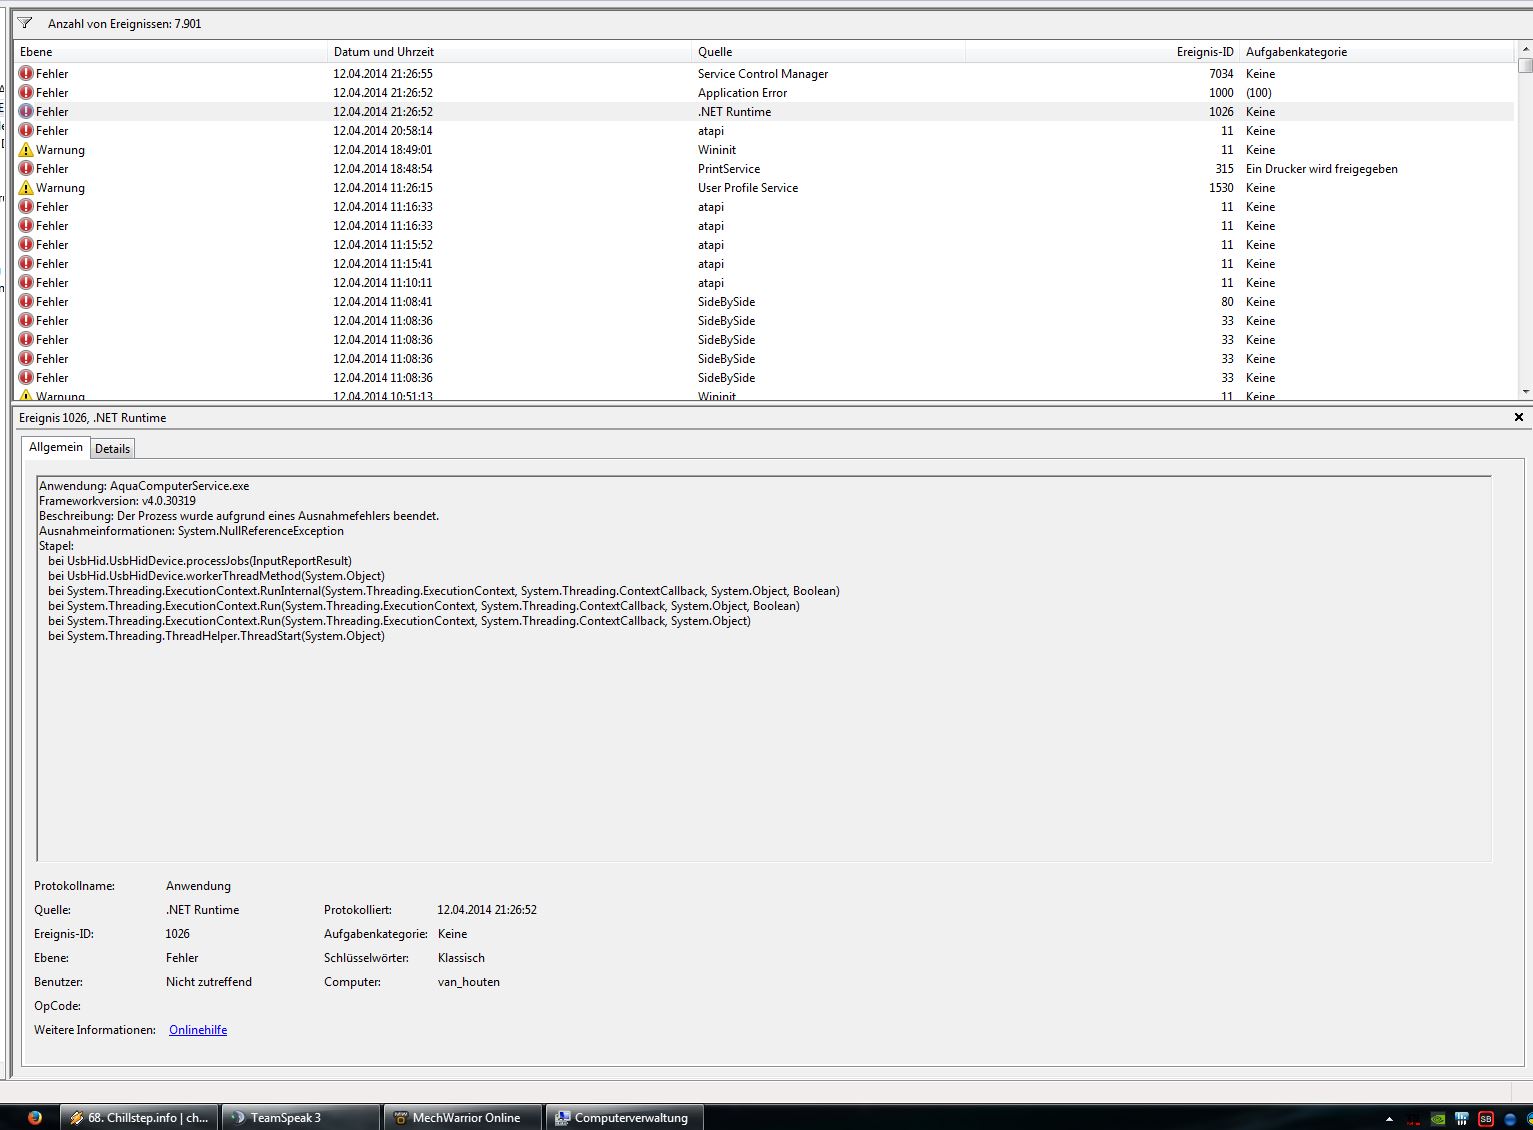Viewport: 1533px width, 1130px height.
Task: Click the event list scrollbar thumb
Action: point(1525,65)
